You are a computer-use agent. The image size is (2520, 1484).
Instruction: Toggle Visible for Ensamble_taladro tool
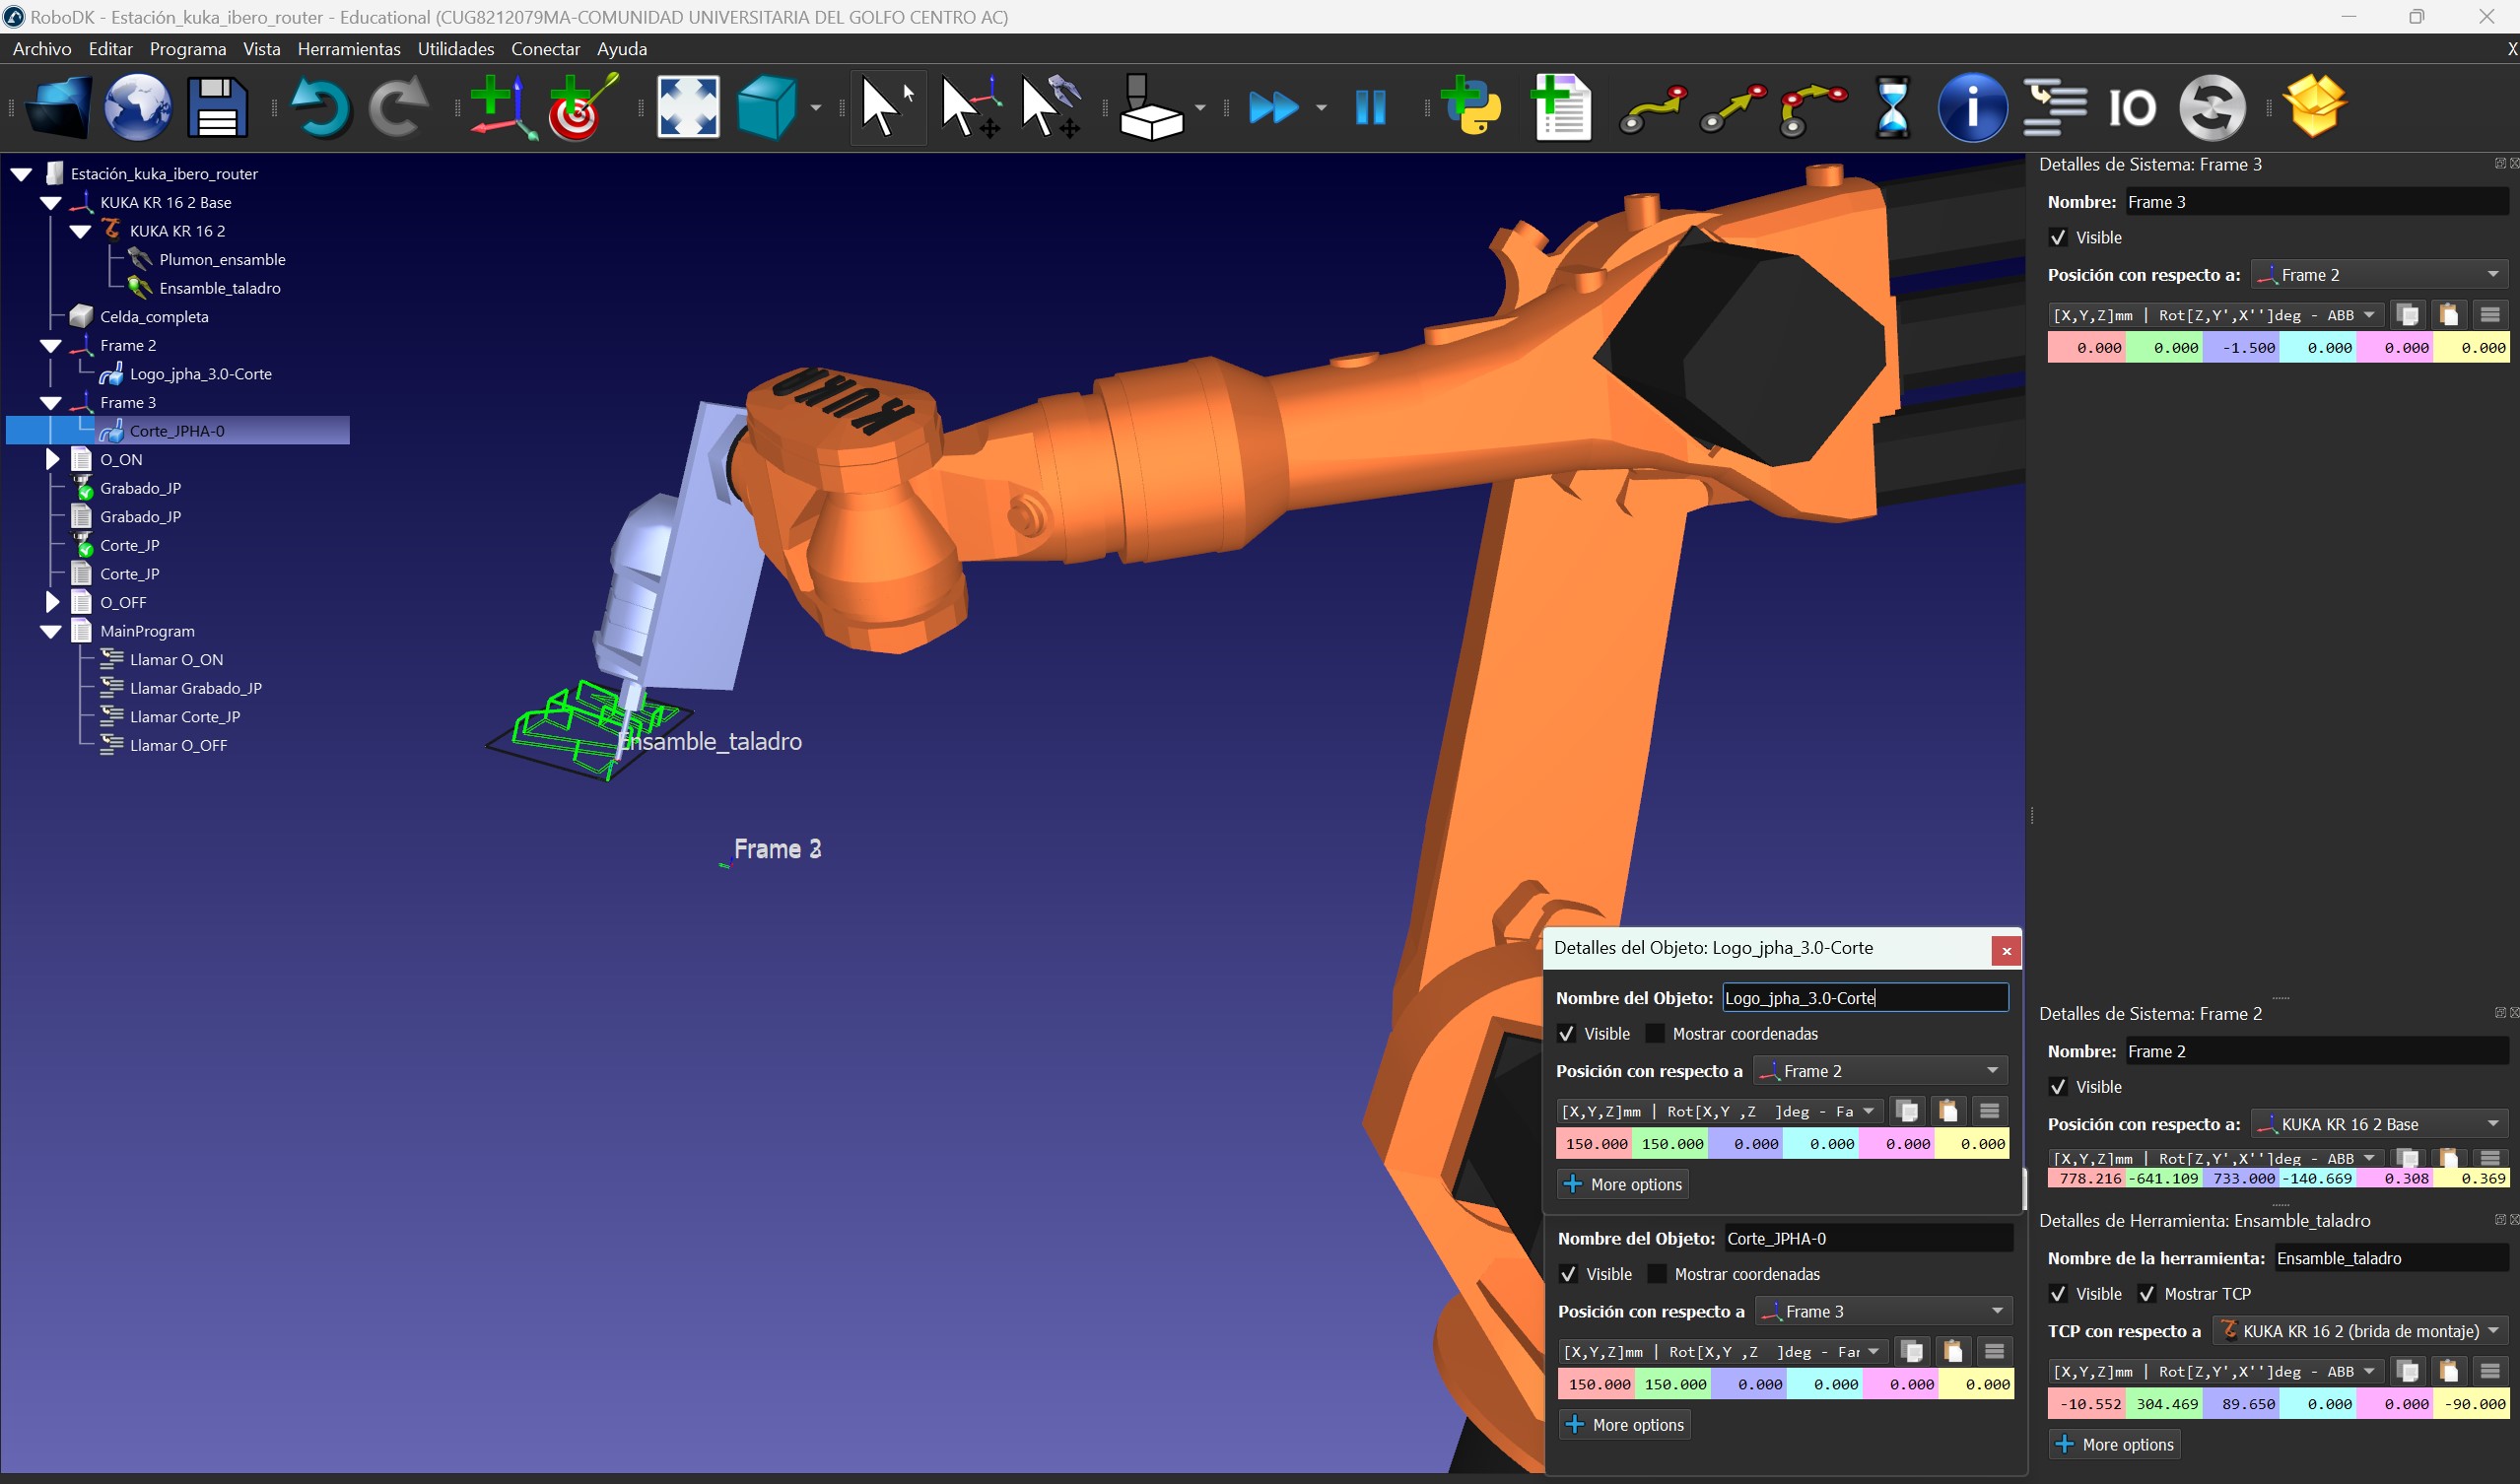coord(2058,1293)
